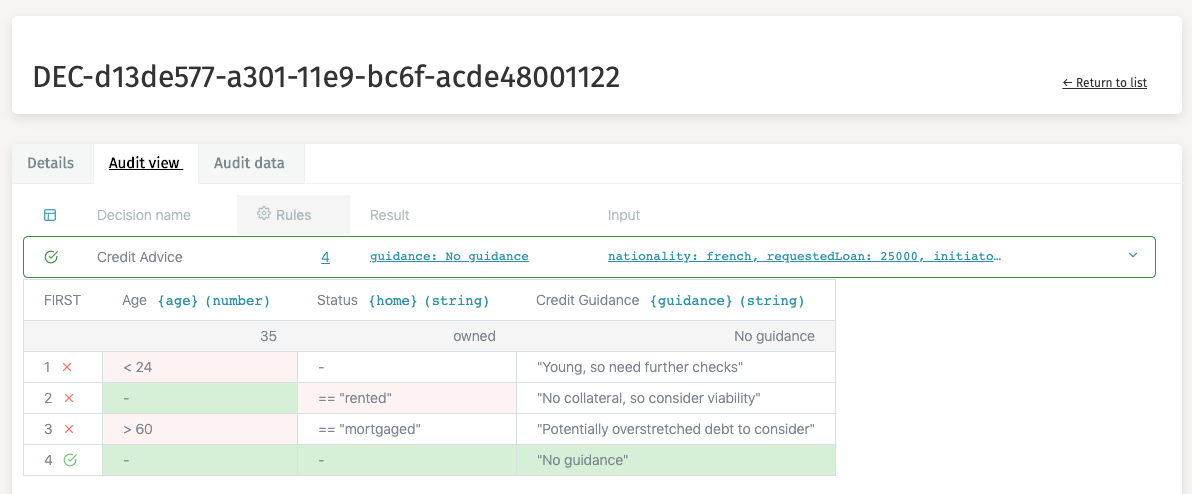
Task: Expand the Credit Advice row chevron
Action: 1133,256
